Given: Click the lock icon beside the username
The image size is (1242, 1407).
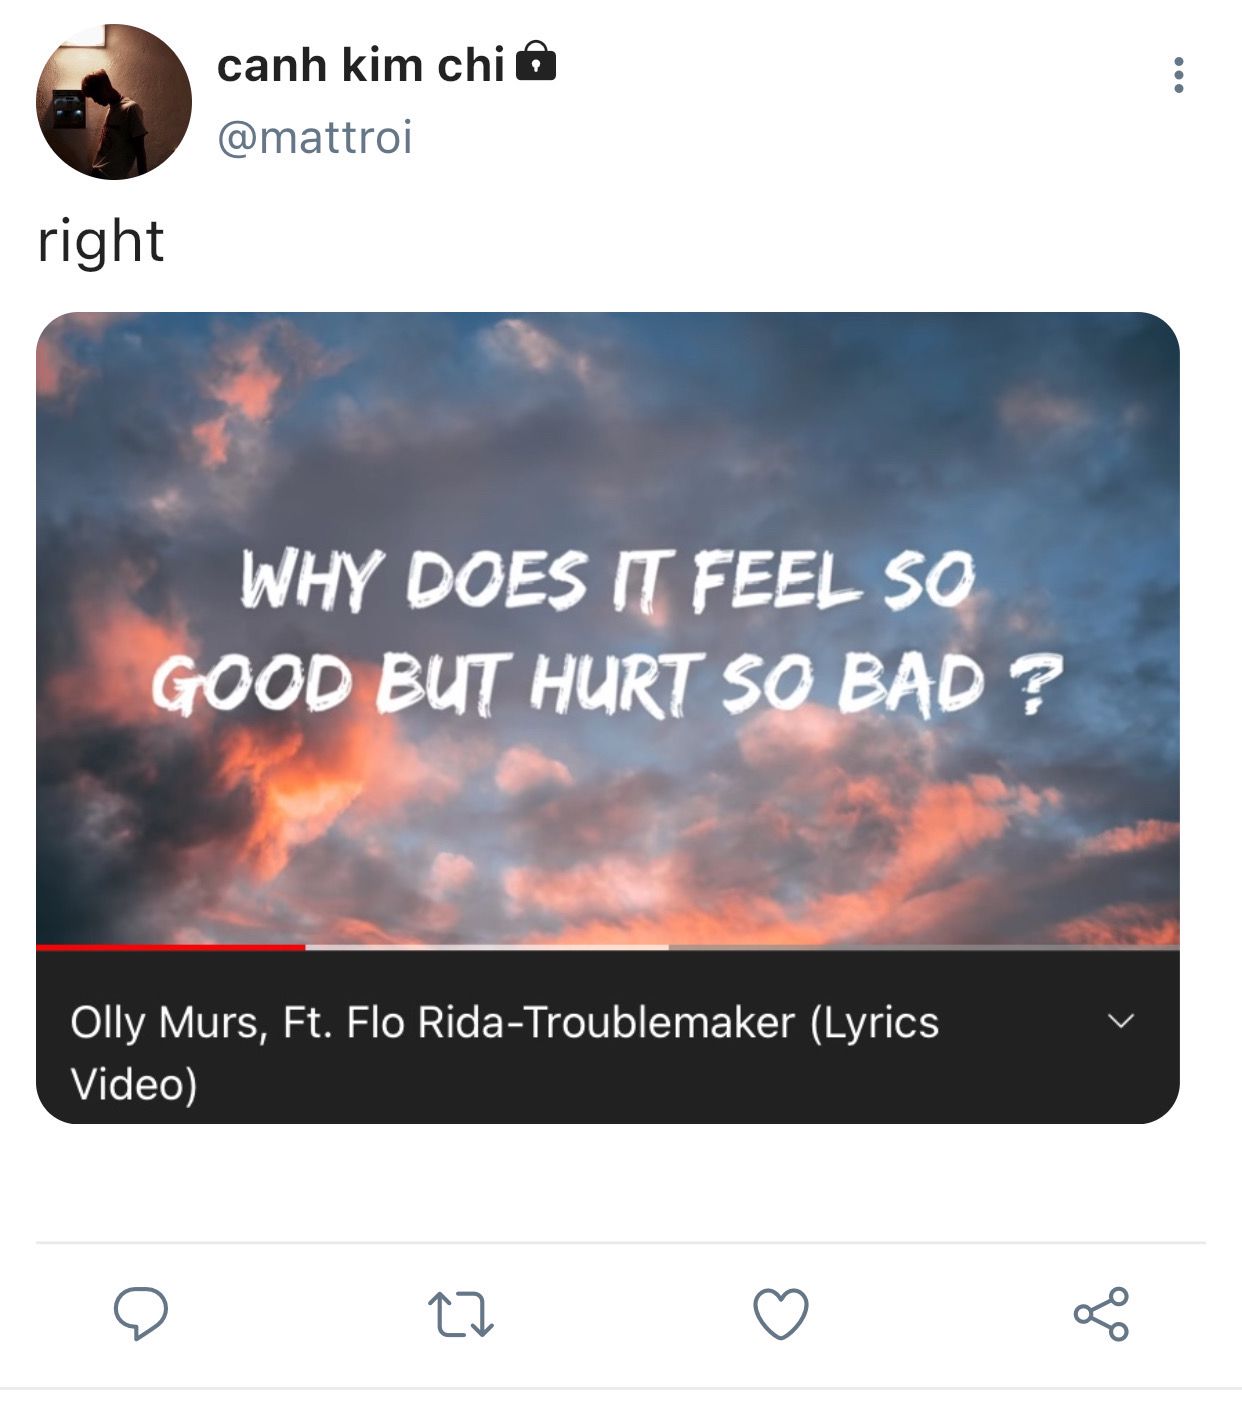Looking at the screenshot, I should (x=536, y=62).
